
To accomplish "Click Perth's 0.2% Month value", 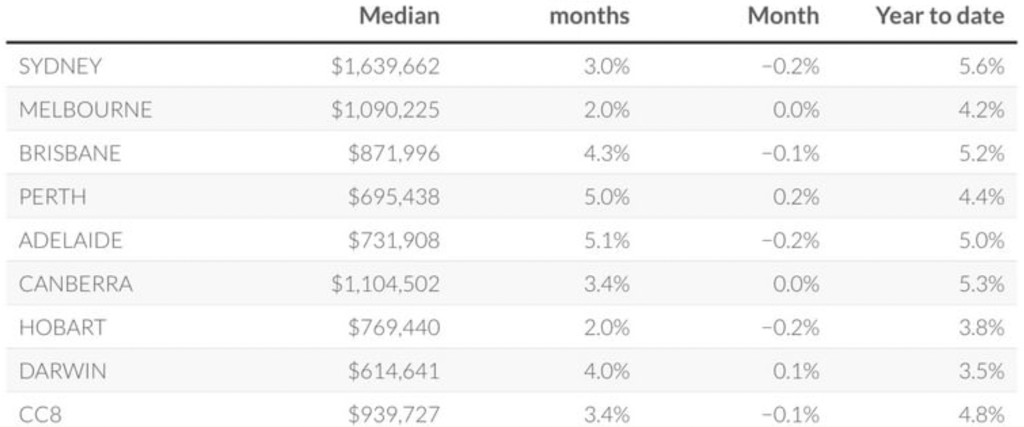I will click(x=796, y=197).
